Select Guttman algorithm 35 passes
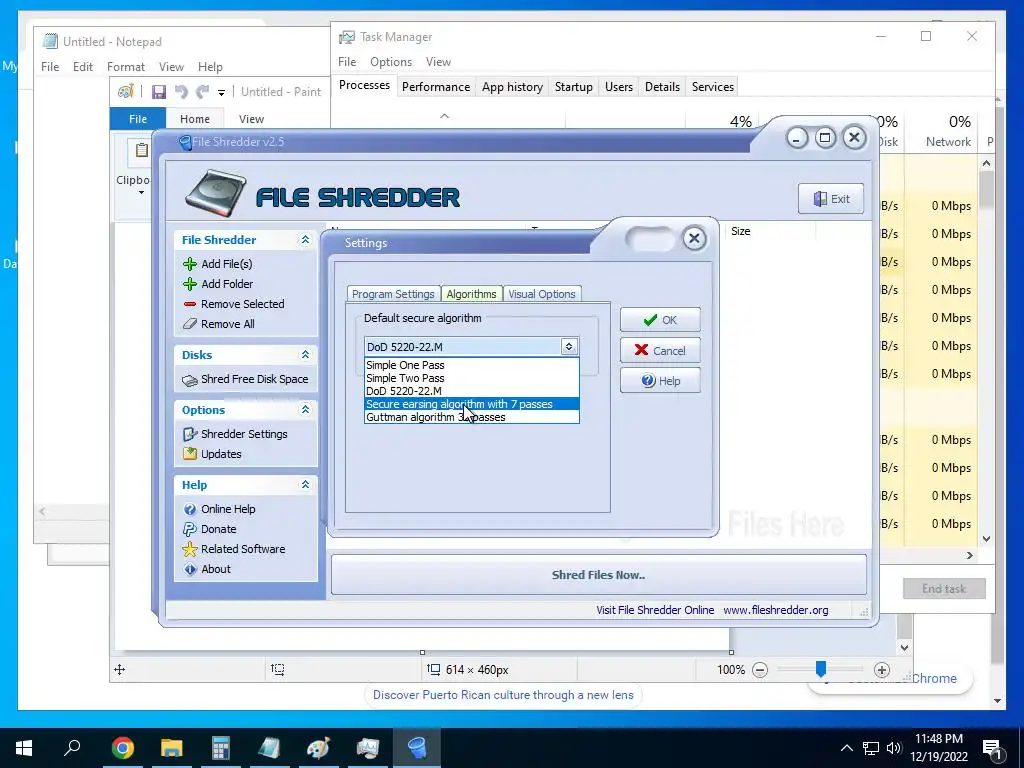The image size is (1024, 768). click(472, 417)
